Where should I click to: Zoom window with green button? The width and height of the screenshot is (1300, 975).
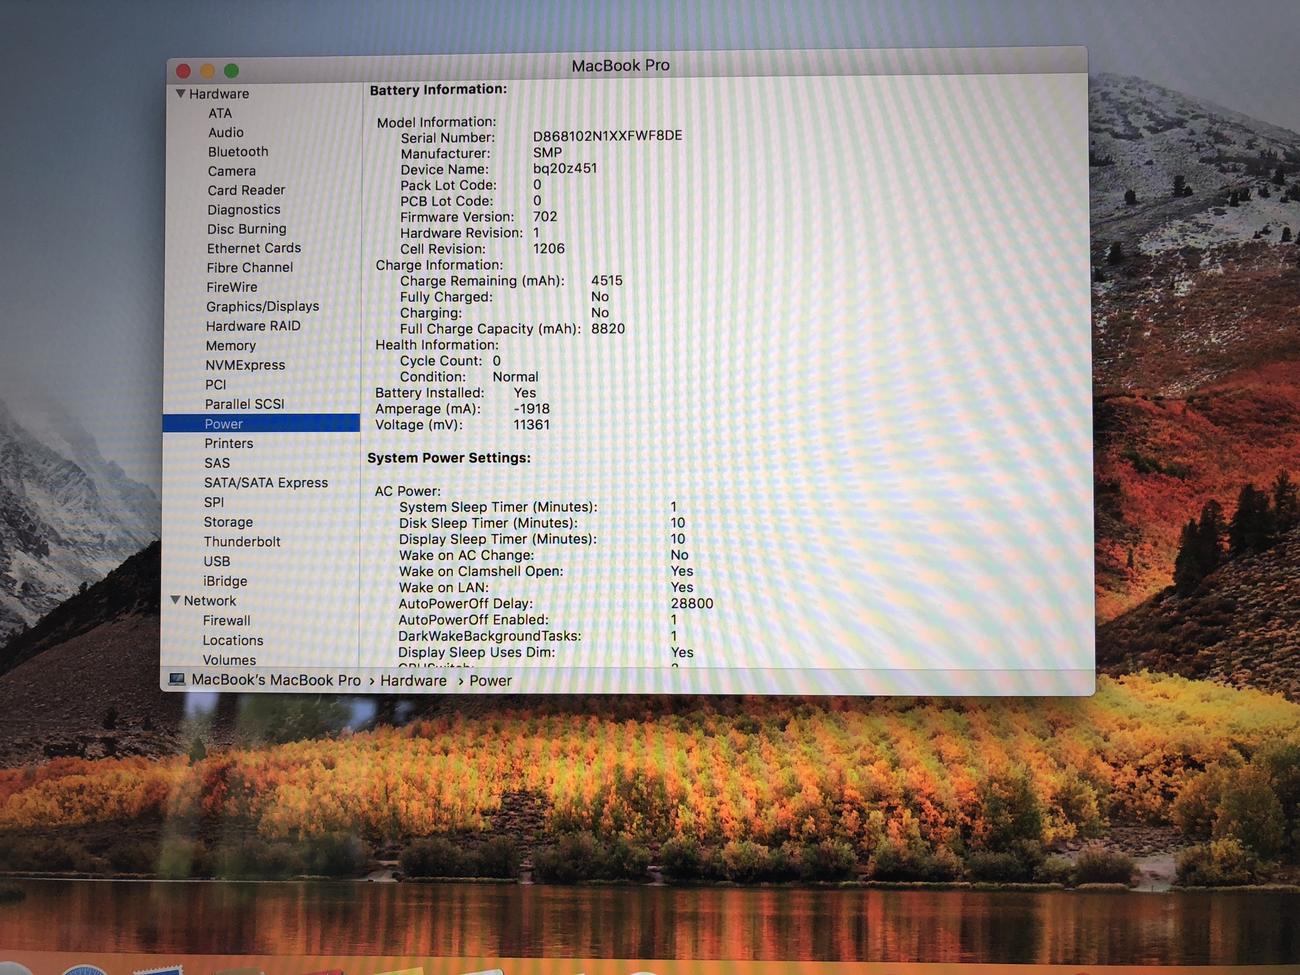[x=231, y=71]
